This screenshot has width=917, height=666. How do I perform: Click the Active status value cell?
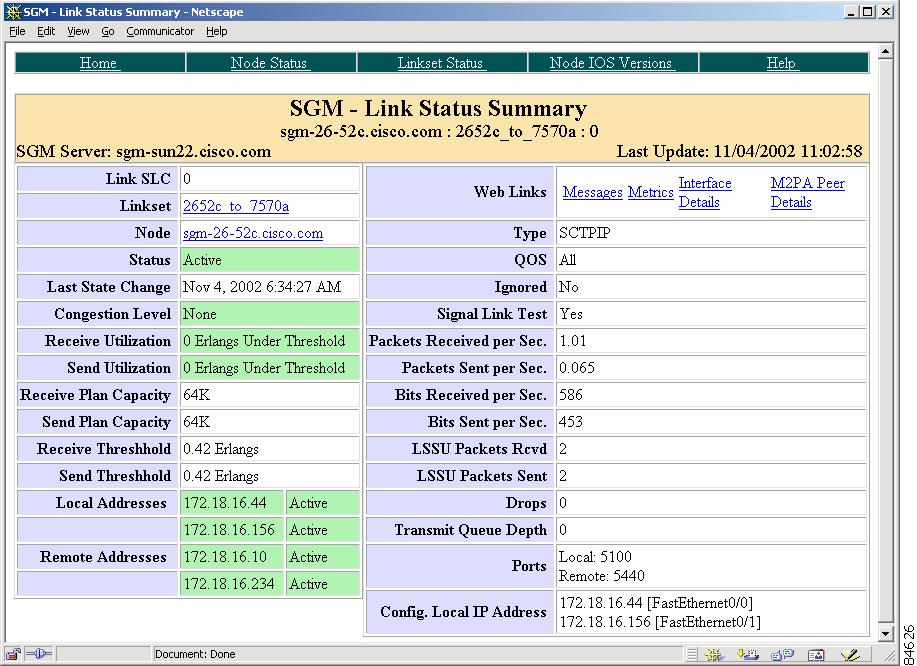point(270,260)
